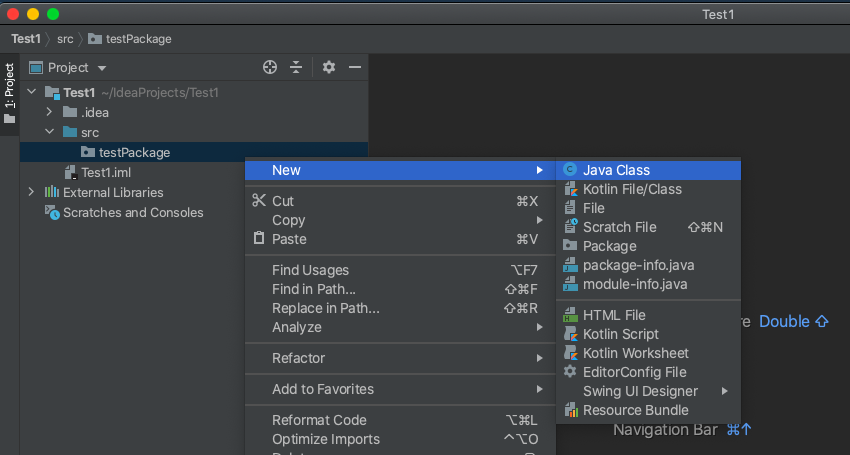
Task: Click the HTML File icon
Action: [x=570, y=315]
